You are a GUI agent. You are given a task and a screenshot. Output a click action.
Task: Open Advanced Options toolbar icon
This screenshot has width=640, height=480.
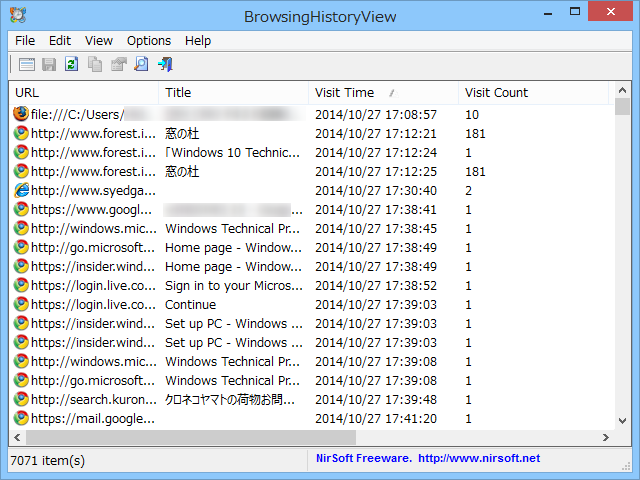pyautogui.click(x=27, y=64)
